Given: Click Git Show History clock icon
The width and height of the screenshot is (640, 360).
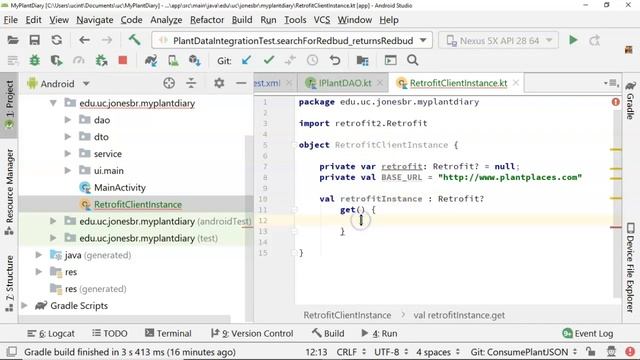Looking at the screenshot, I should tap(312, 61).
